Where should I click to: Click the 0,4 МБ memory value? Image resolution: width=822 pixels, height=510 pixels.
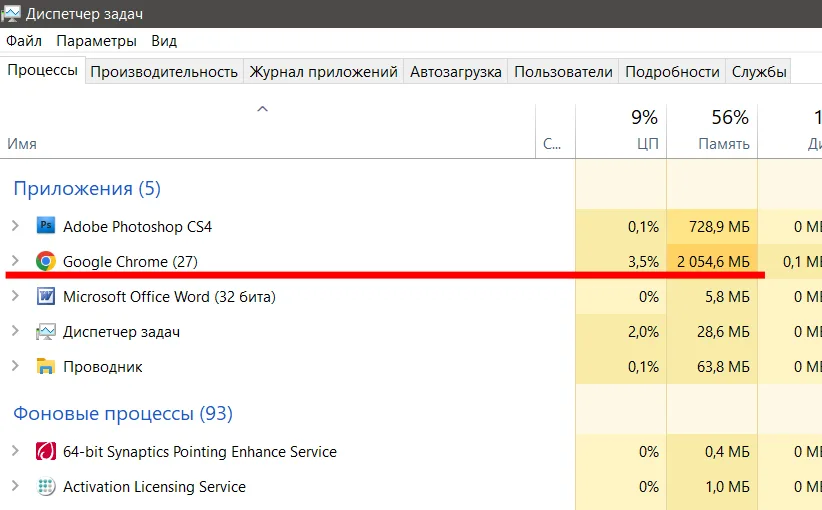click(x=727, y=452)
